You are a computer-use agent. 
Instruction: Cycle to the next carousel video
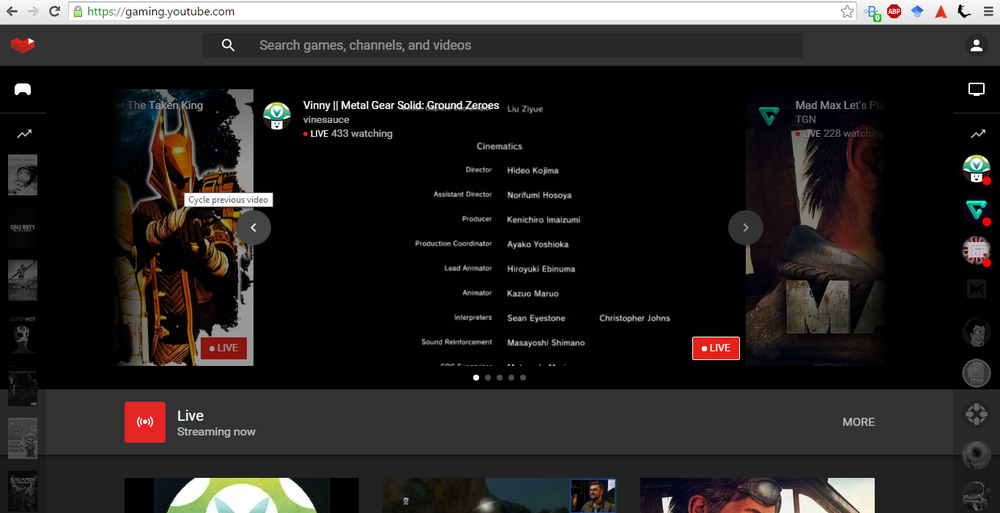(745, 228)
